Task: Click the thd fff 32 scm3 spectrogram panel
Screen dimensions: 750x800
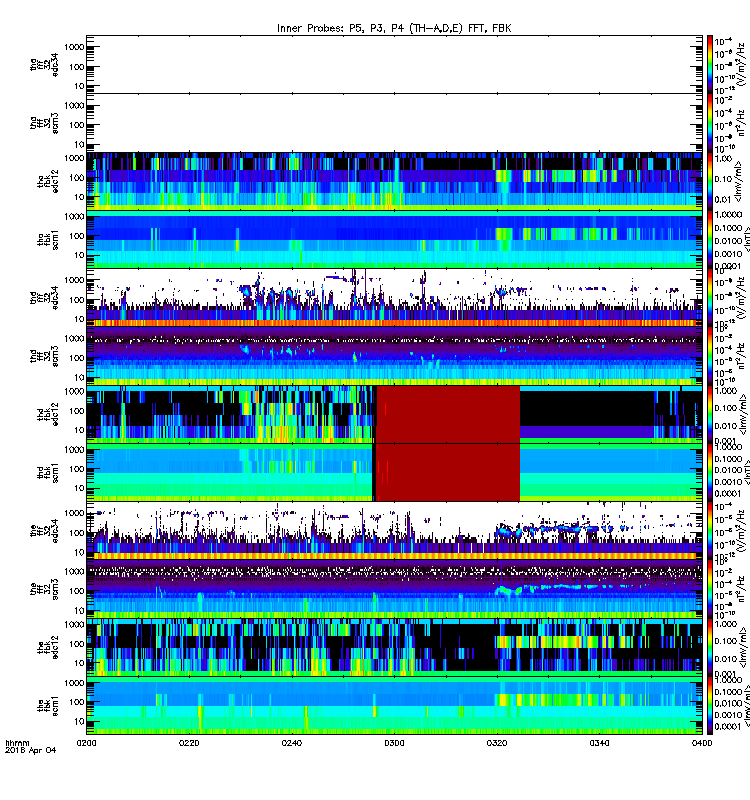Action: point(394,357)
